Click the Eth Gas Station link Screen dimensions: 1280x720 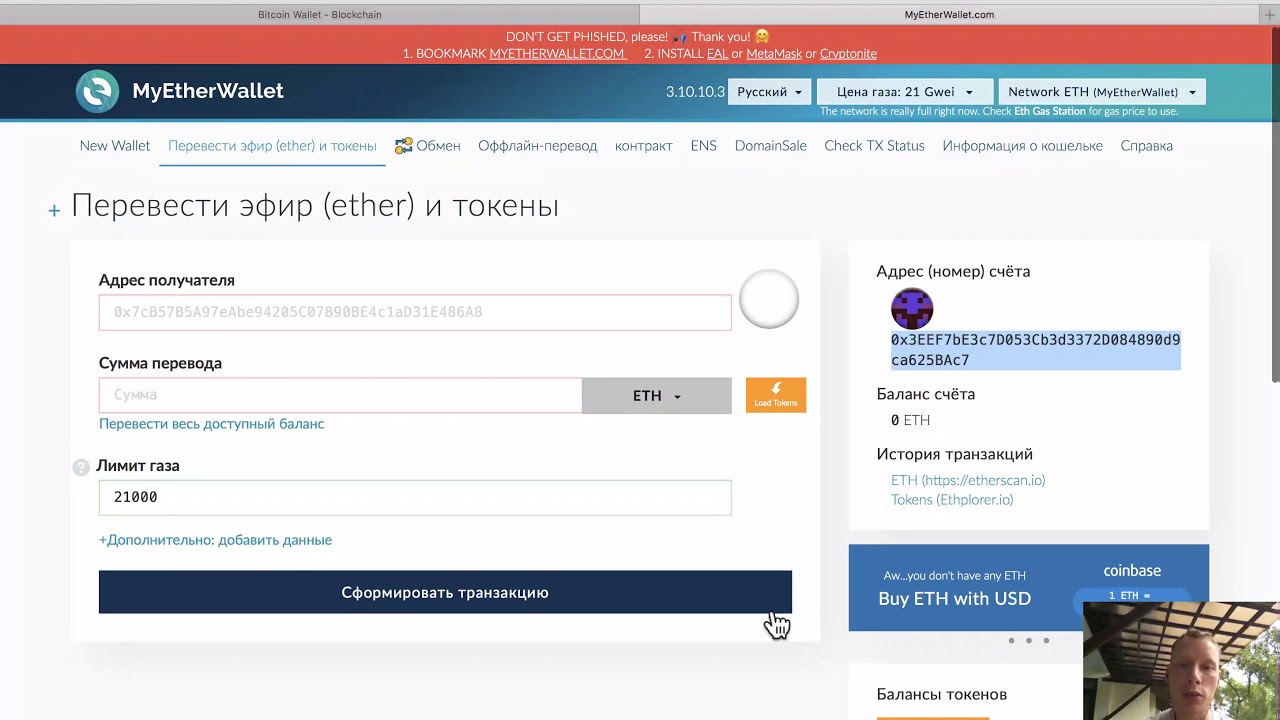[1050, 111]
